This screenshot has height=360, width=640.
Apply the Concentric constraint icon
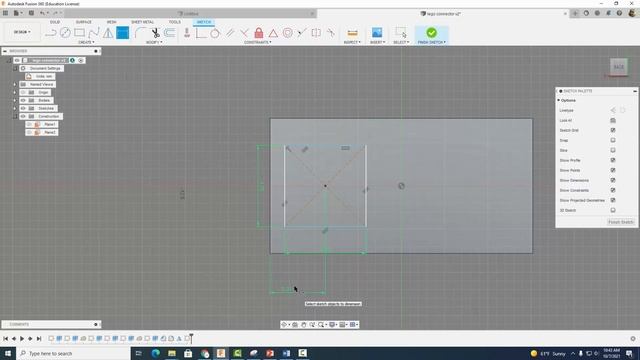coord(288,33)
